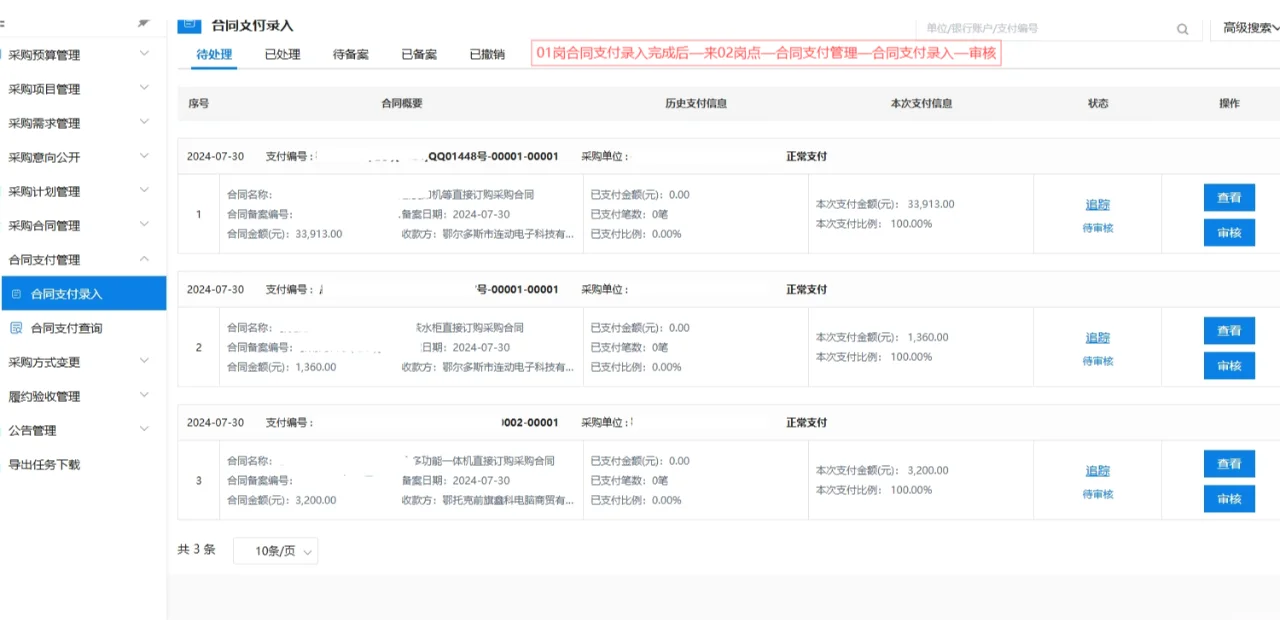Viewport: 1280px width, 640px height.
Task: Click 合同金额 33,913.00 in row 1
Action: tap(284, 234)
